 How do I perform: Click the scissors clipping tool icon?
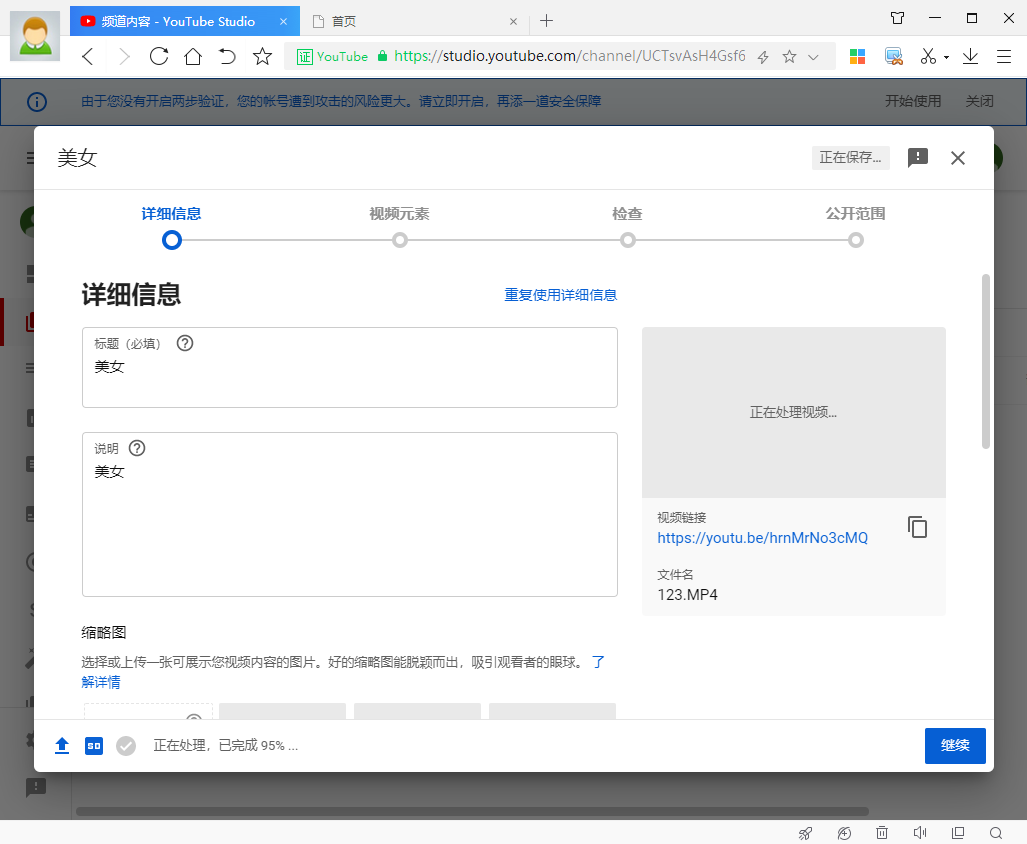point(927,56)
